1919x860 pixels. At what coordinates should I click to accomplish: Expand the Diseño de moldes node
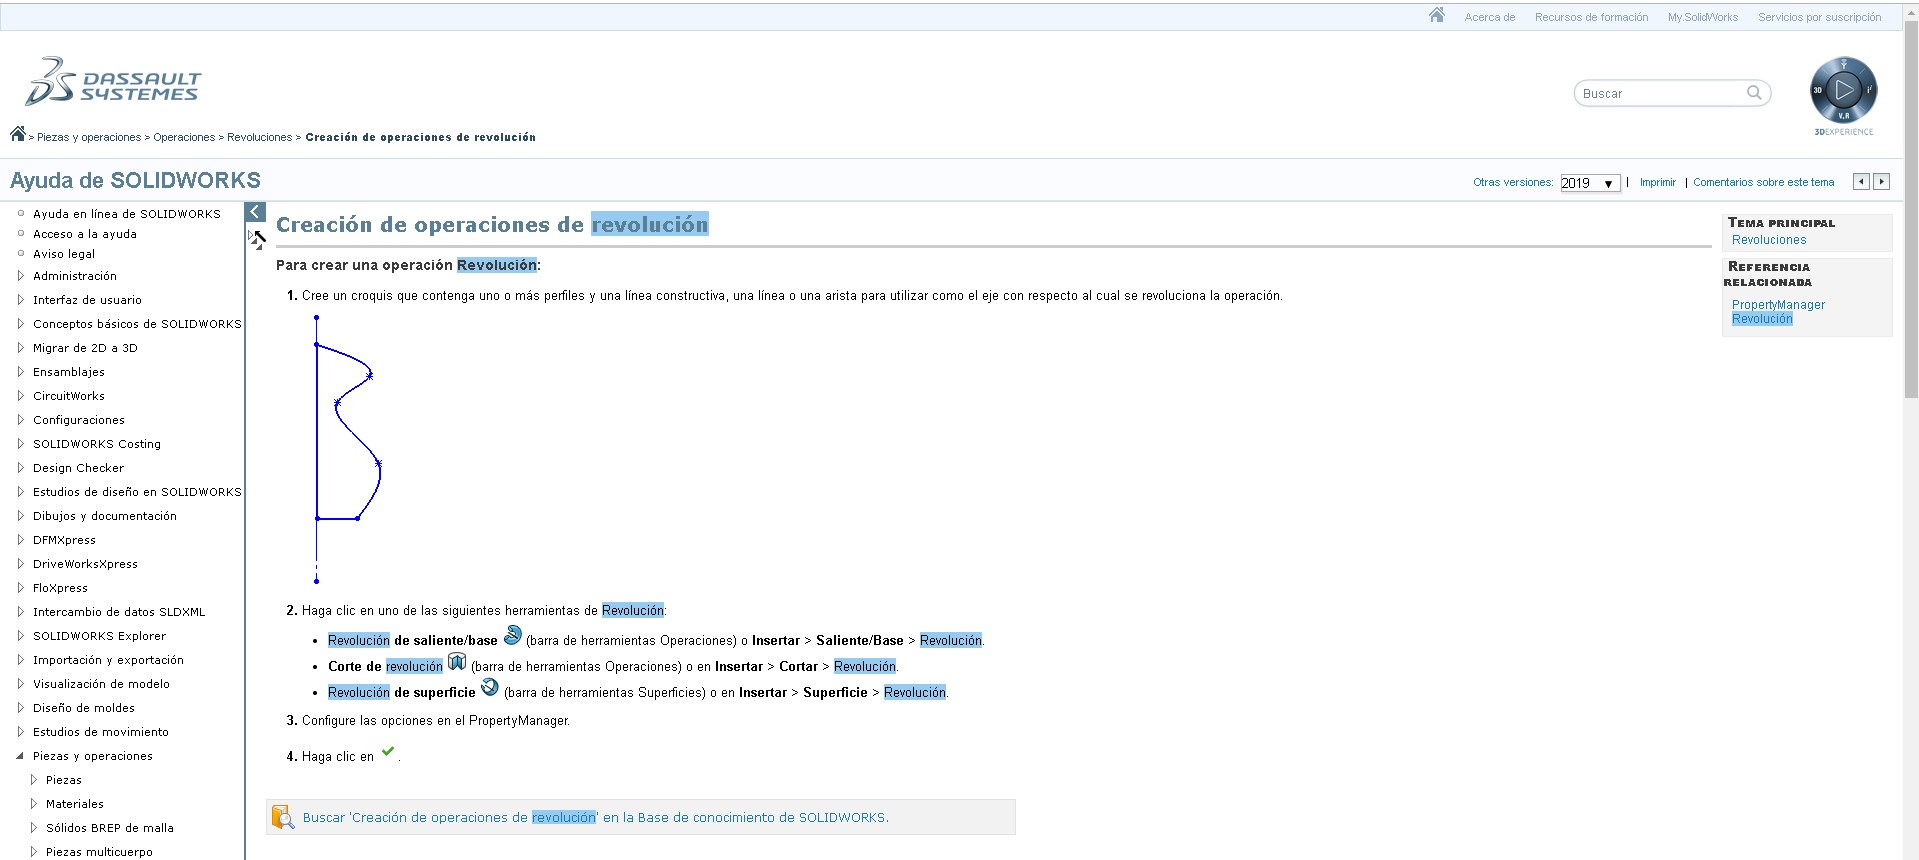click(x=20, y=707)
